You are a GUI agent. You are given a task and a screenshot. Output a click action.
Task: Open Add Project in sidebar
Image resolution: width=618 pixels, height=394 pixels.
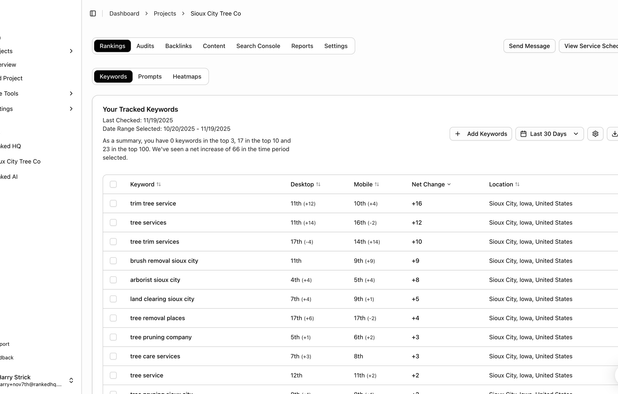point(11,78)
